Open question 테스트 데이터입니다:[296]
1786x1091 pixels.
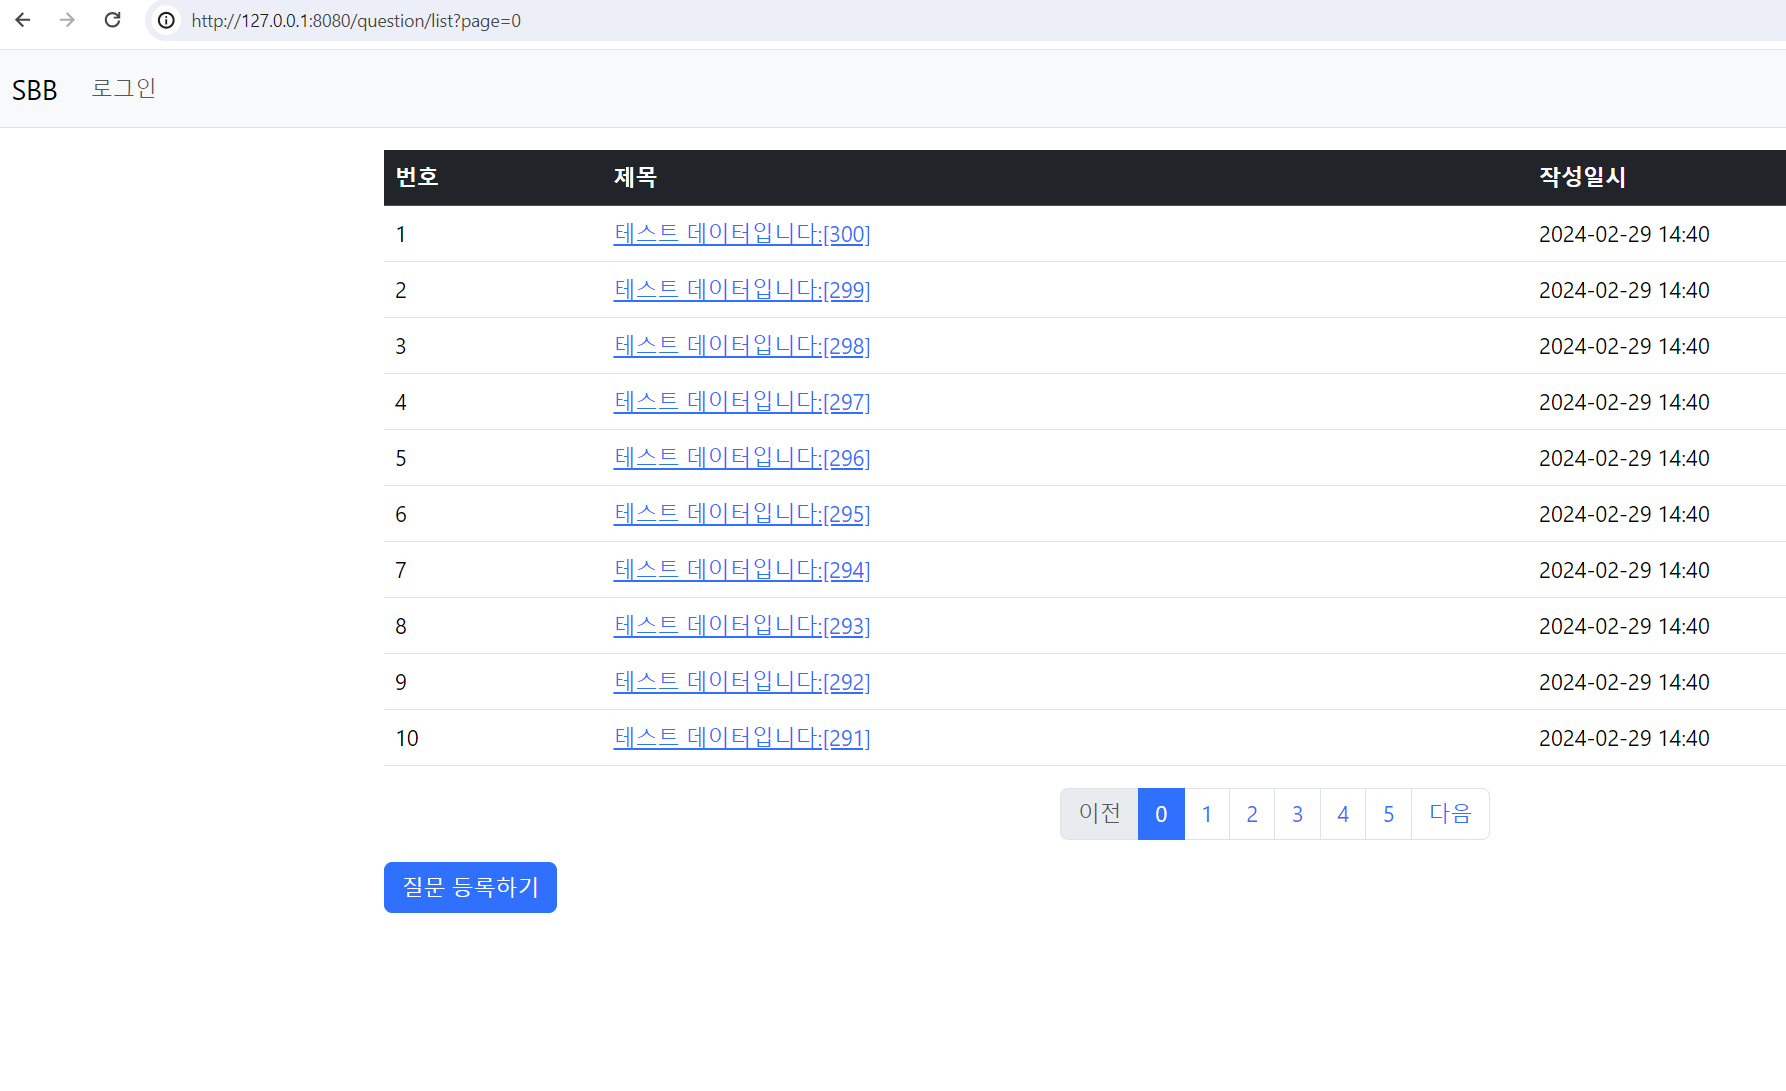click(x=742, y=458)
